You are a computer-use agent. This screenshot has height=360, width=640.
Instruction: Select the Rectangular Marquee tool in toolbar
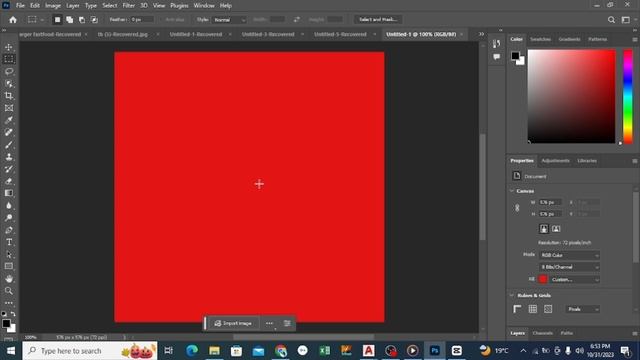9,59
